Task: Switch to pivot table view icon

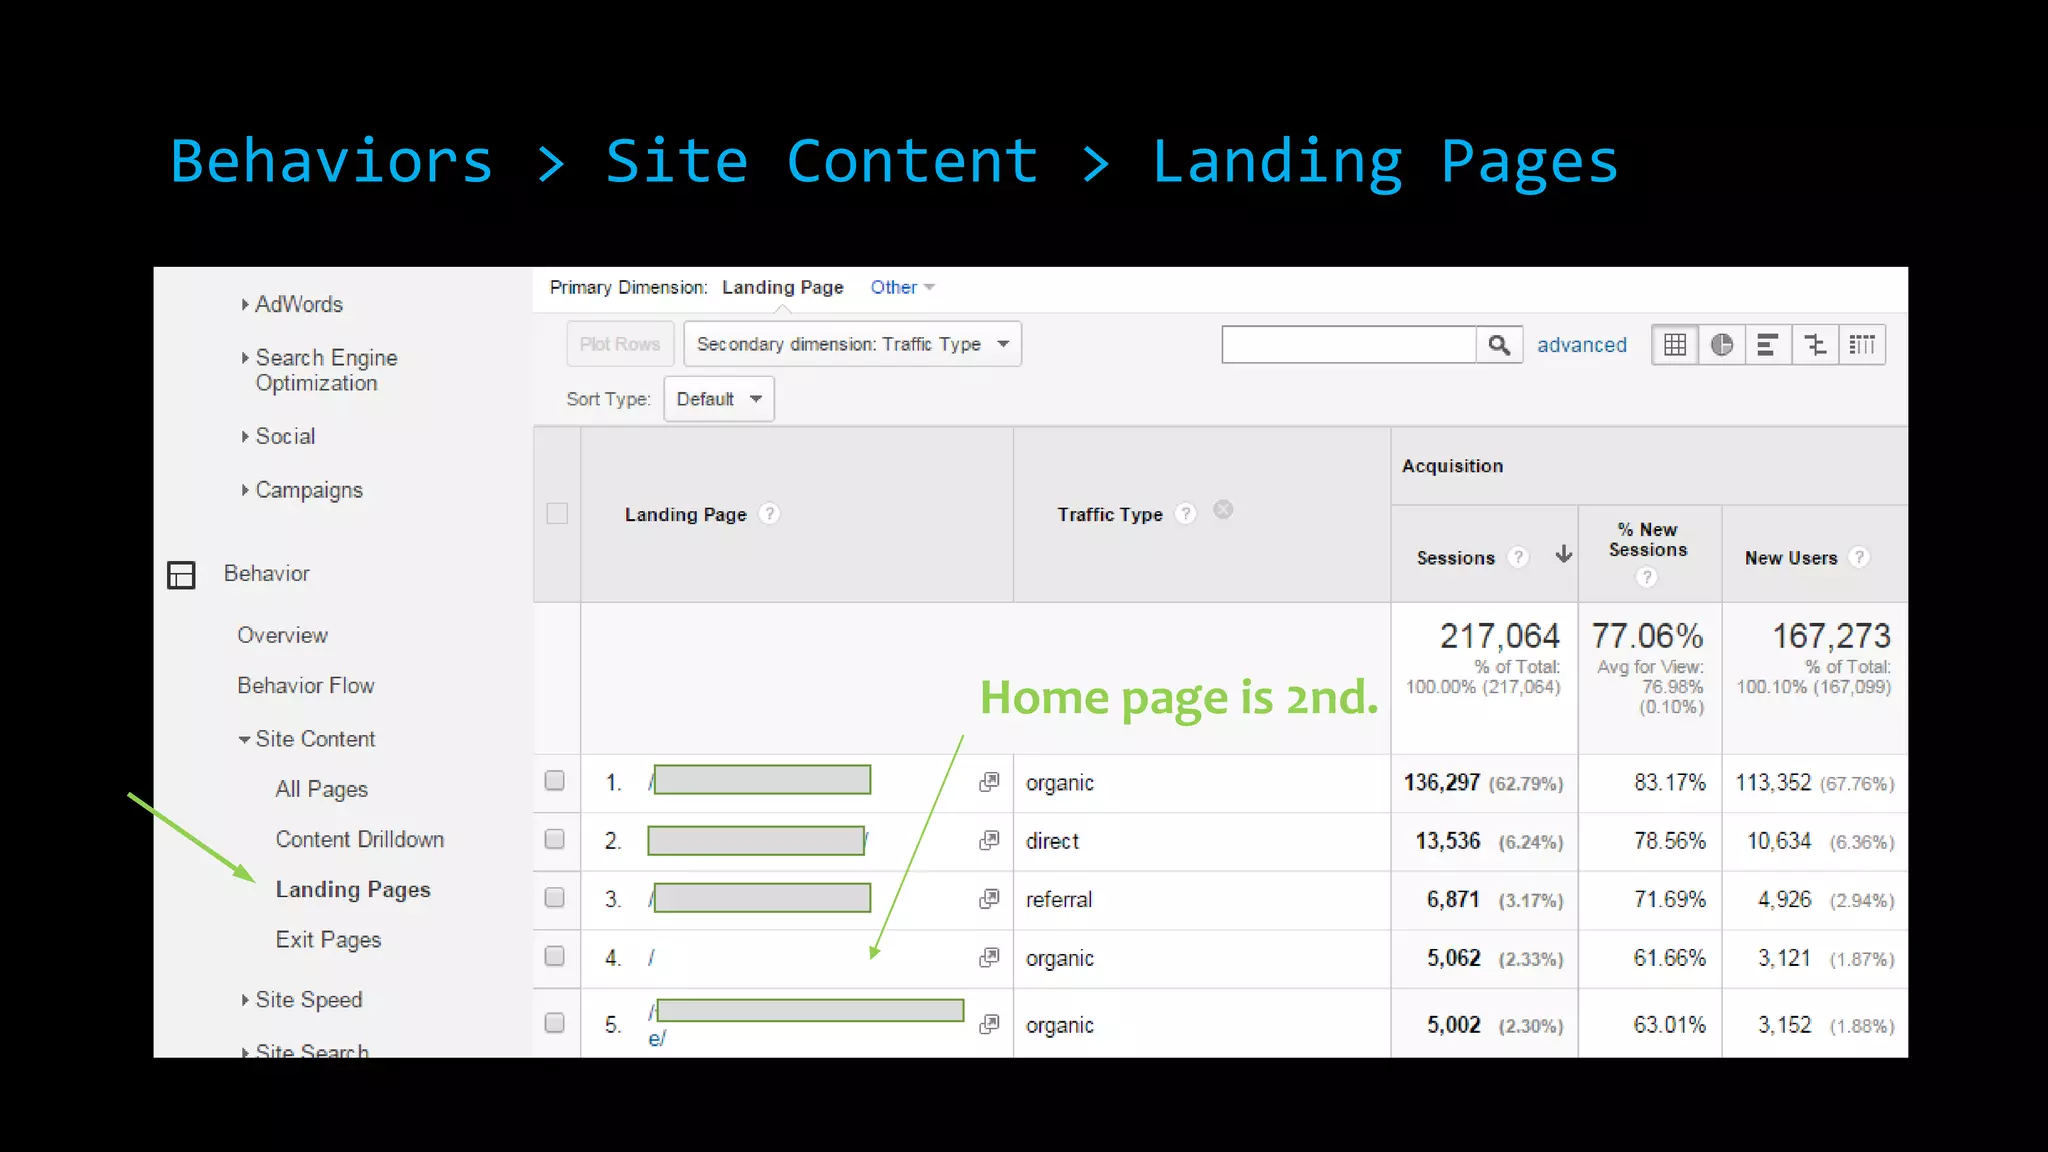Action: click(1862, 345)
